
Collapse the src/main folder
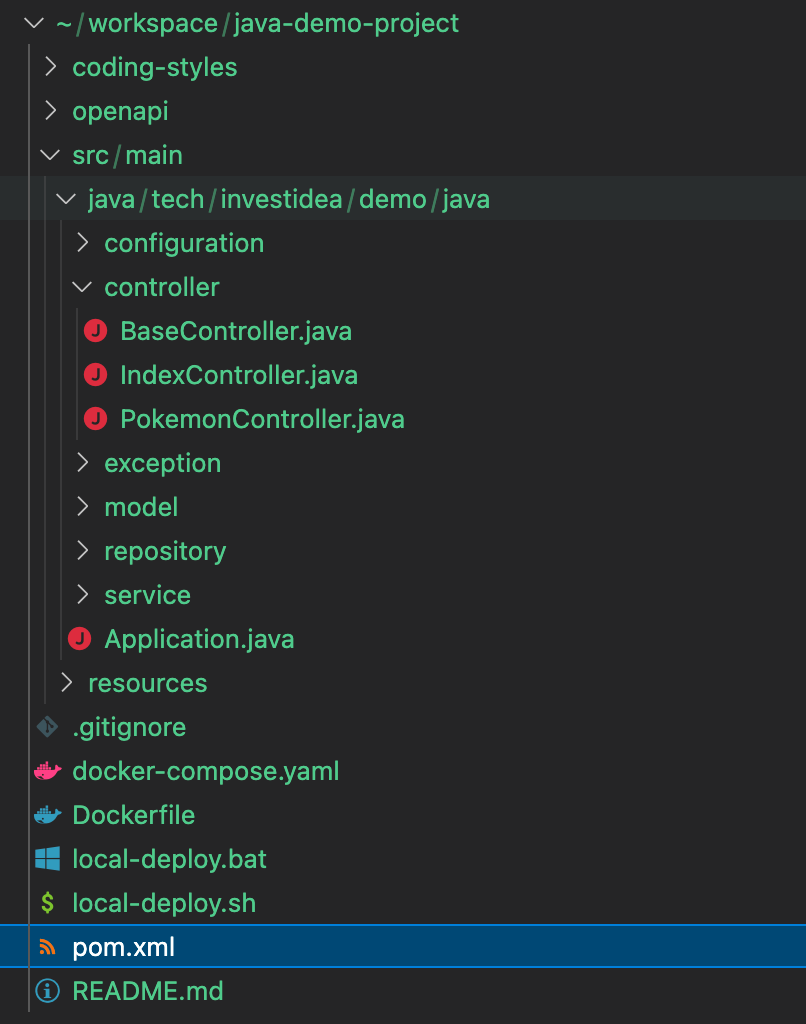49,155
